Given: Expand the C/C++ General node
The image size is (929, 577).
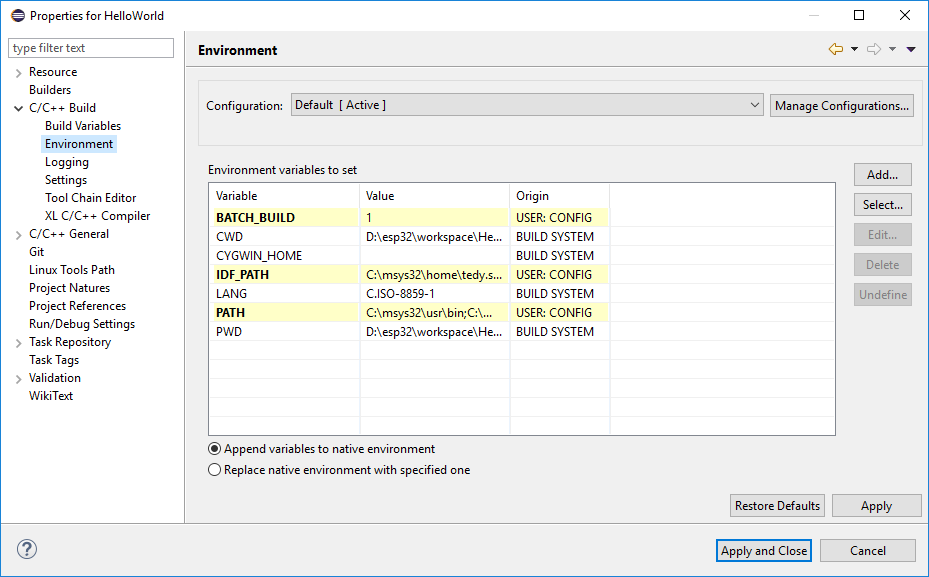Looking at the screenshot, I should [18, 234].
